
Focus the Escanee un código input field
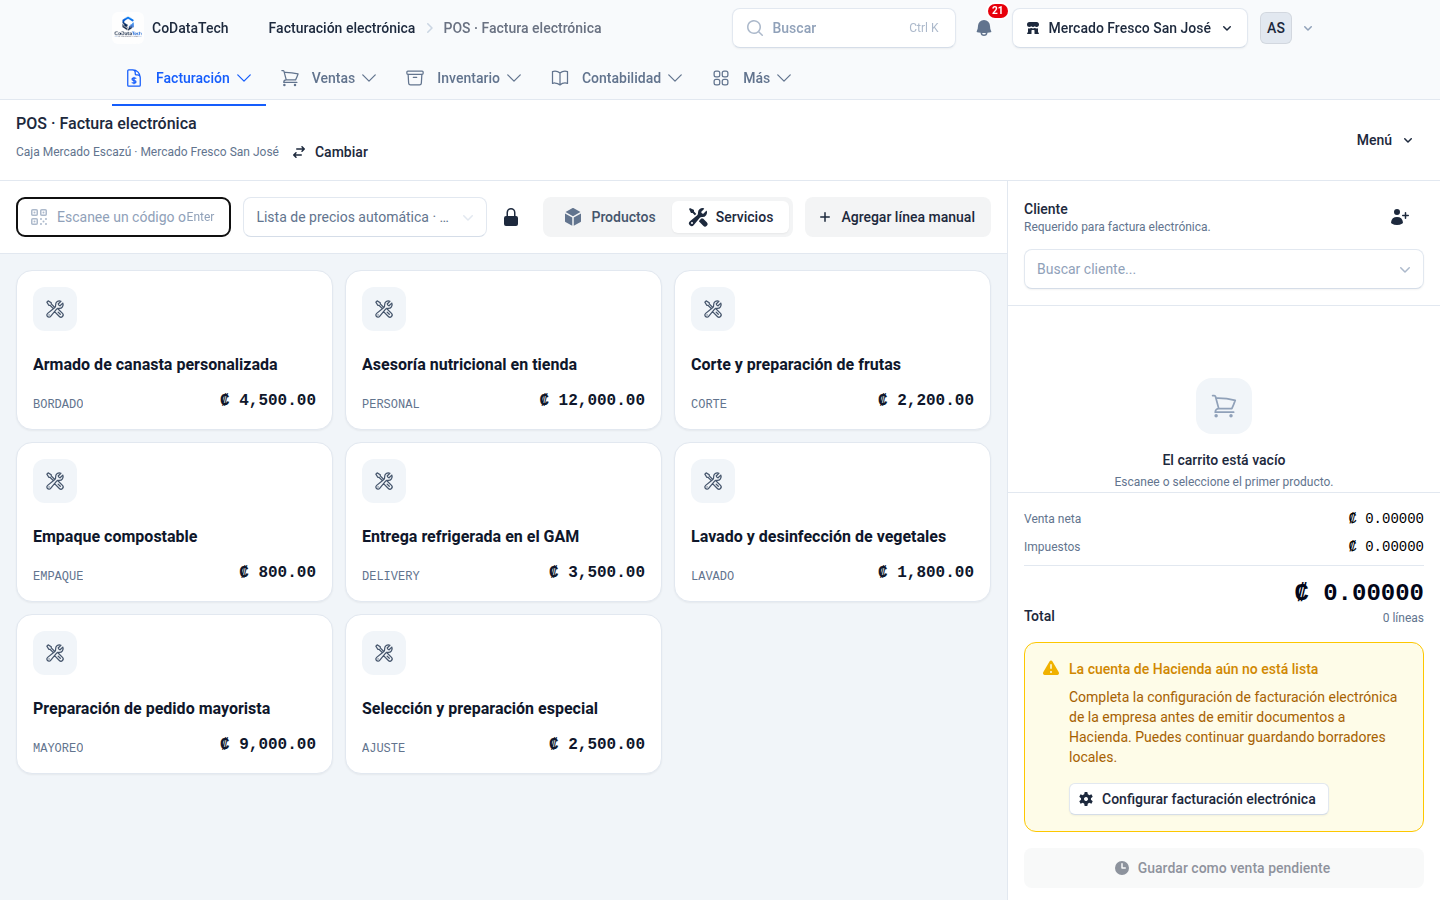(124, 217)
